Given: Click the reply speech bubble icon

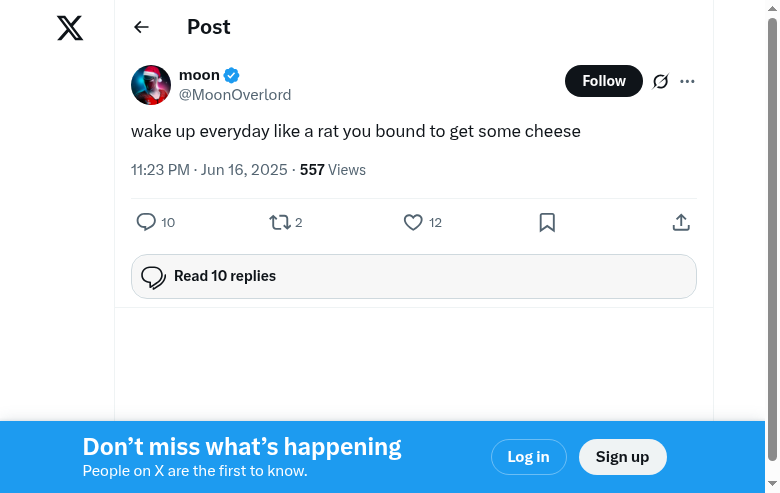Looking at the screenshot, I should [x=146, y=222].
